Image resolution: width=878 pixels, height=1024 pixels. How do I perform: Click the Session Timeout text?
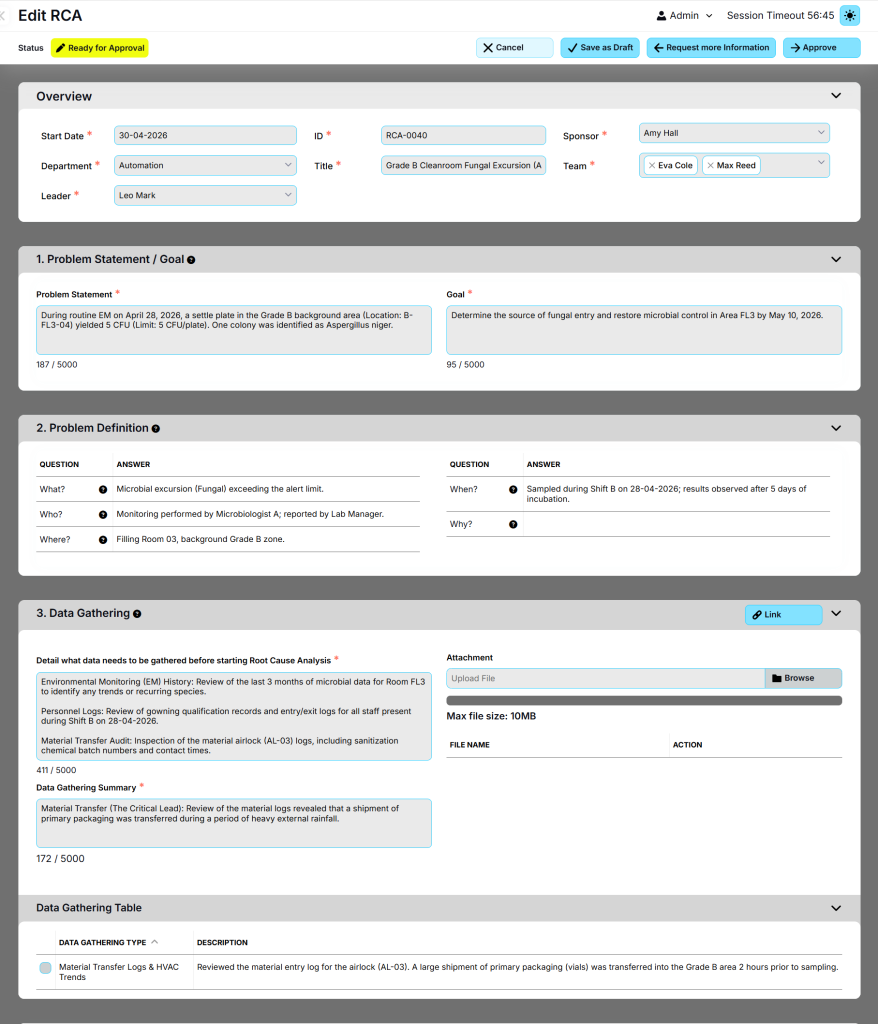(x=781, y=16)
